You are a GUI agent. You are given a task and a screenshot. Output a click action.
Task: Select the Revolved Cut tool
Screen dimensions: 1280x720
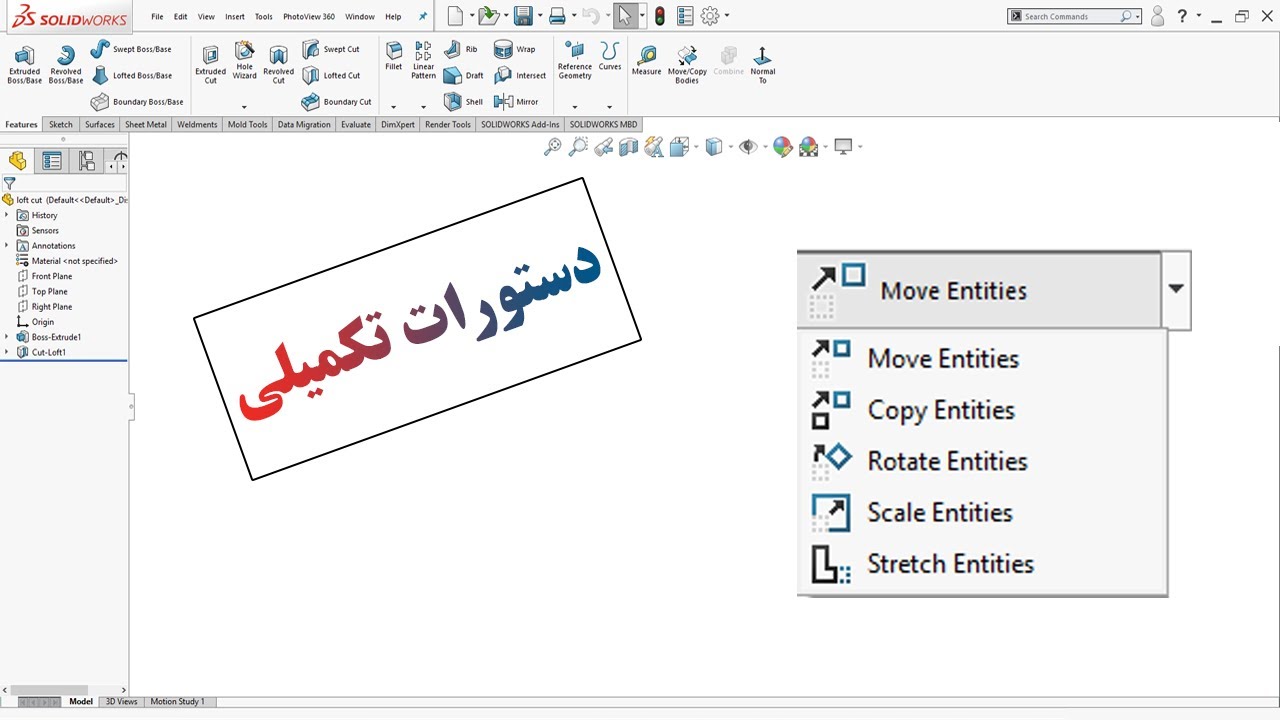279,64
